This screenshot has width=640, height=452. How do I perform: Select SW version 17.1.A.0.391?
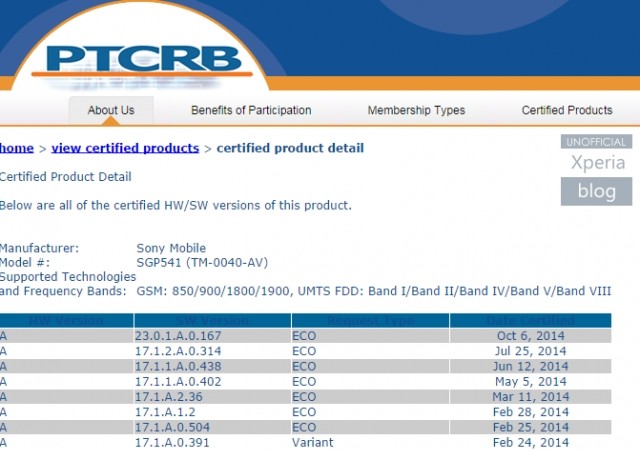tap(172, 443)
